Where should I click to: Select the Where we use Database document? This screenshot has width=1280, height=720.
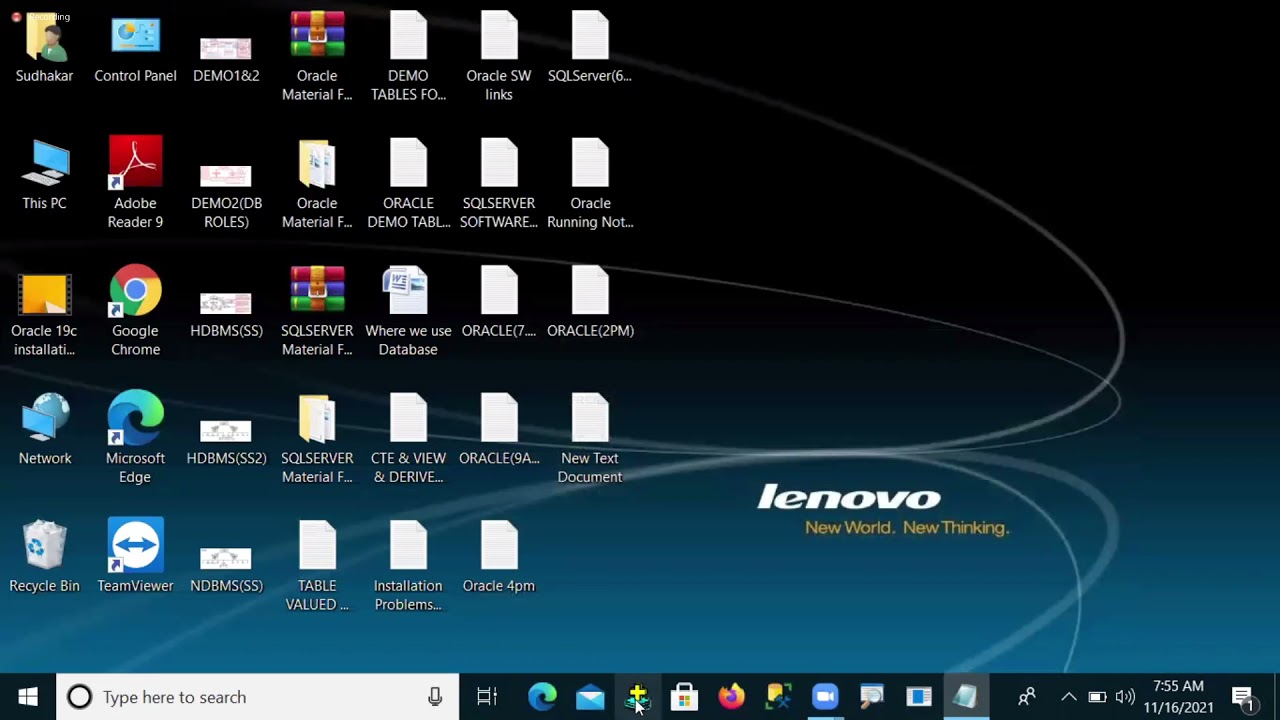tap(408, 312)
